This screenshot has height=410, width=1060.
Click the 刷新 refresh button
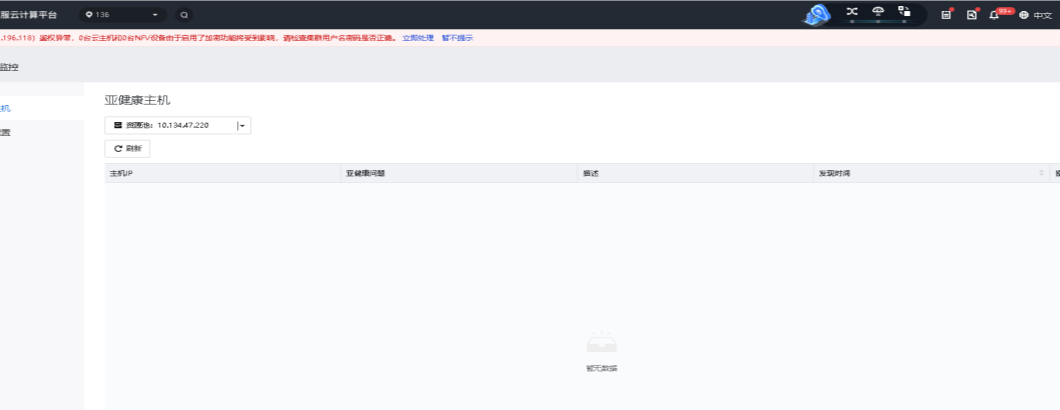[x=127, y=149]
